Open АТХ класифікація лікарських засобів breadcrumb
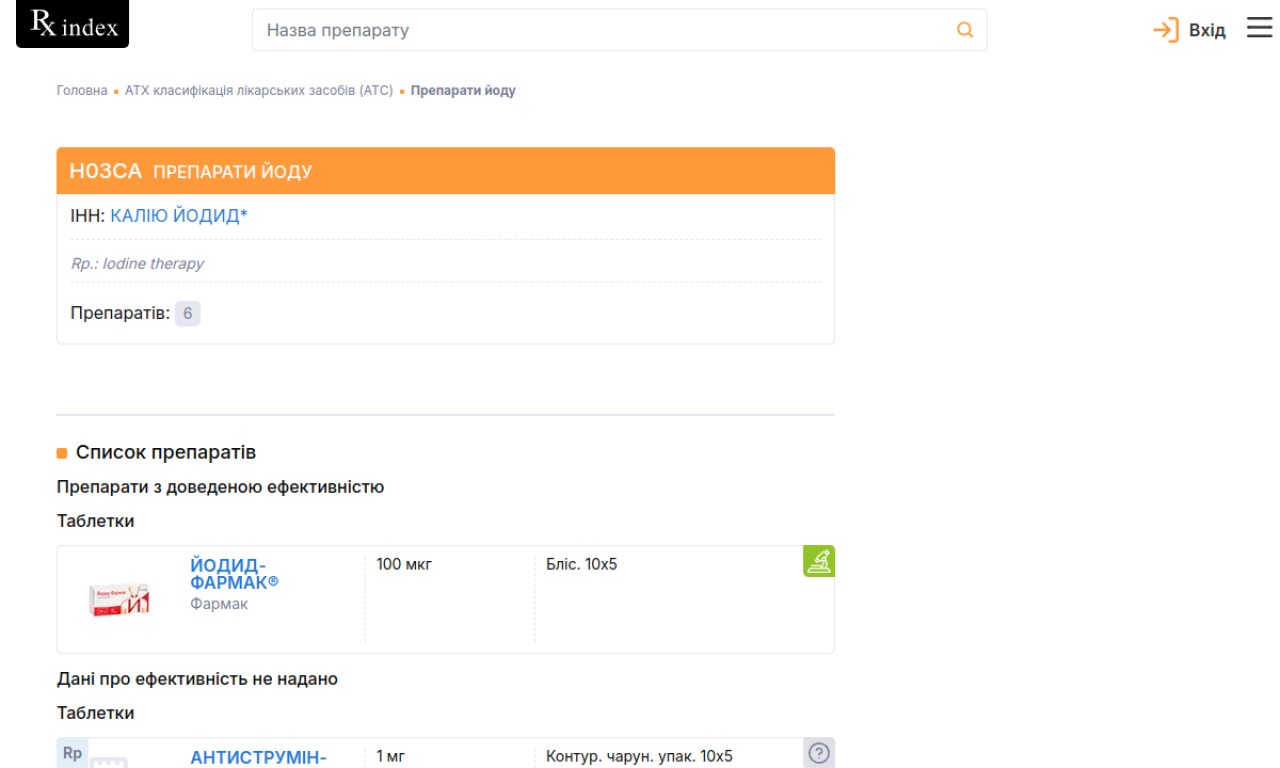 (259, 90)
